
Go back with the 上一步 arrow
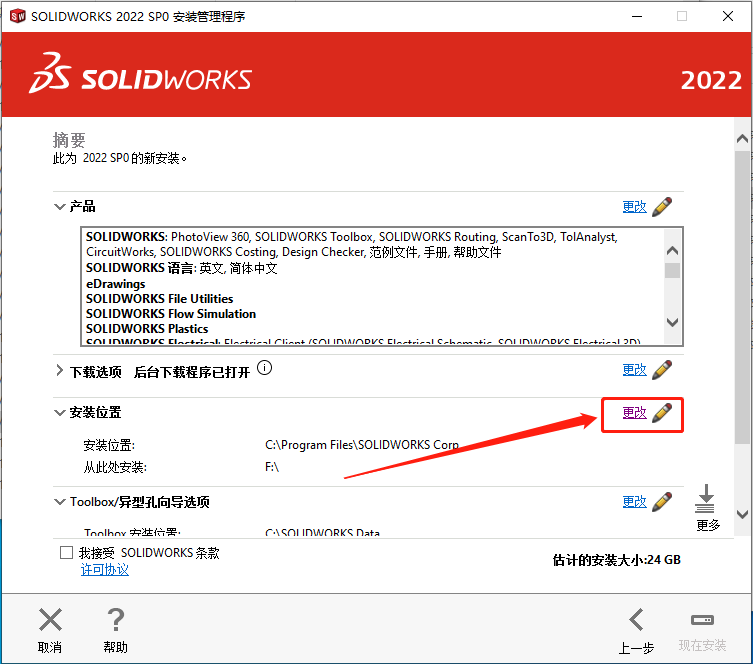637,619
